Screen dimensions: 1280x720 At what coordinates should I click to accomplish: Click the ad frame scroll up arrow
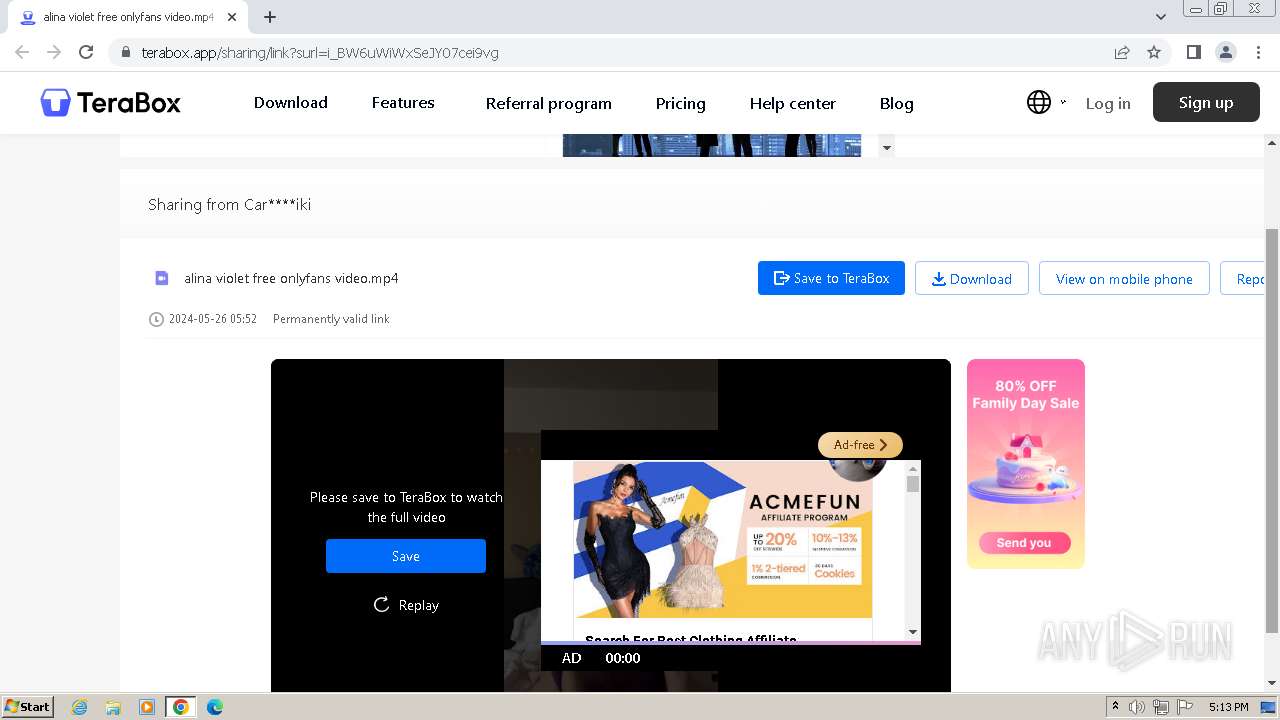913,467
